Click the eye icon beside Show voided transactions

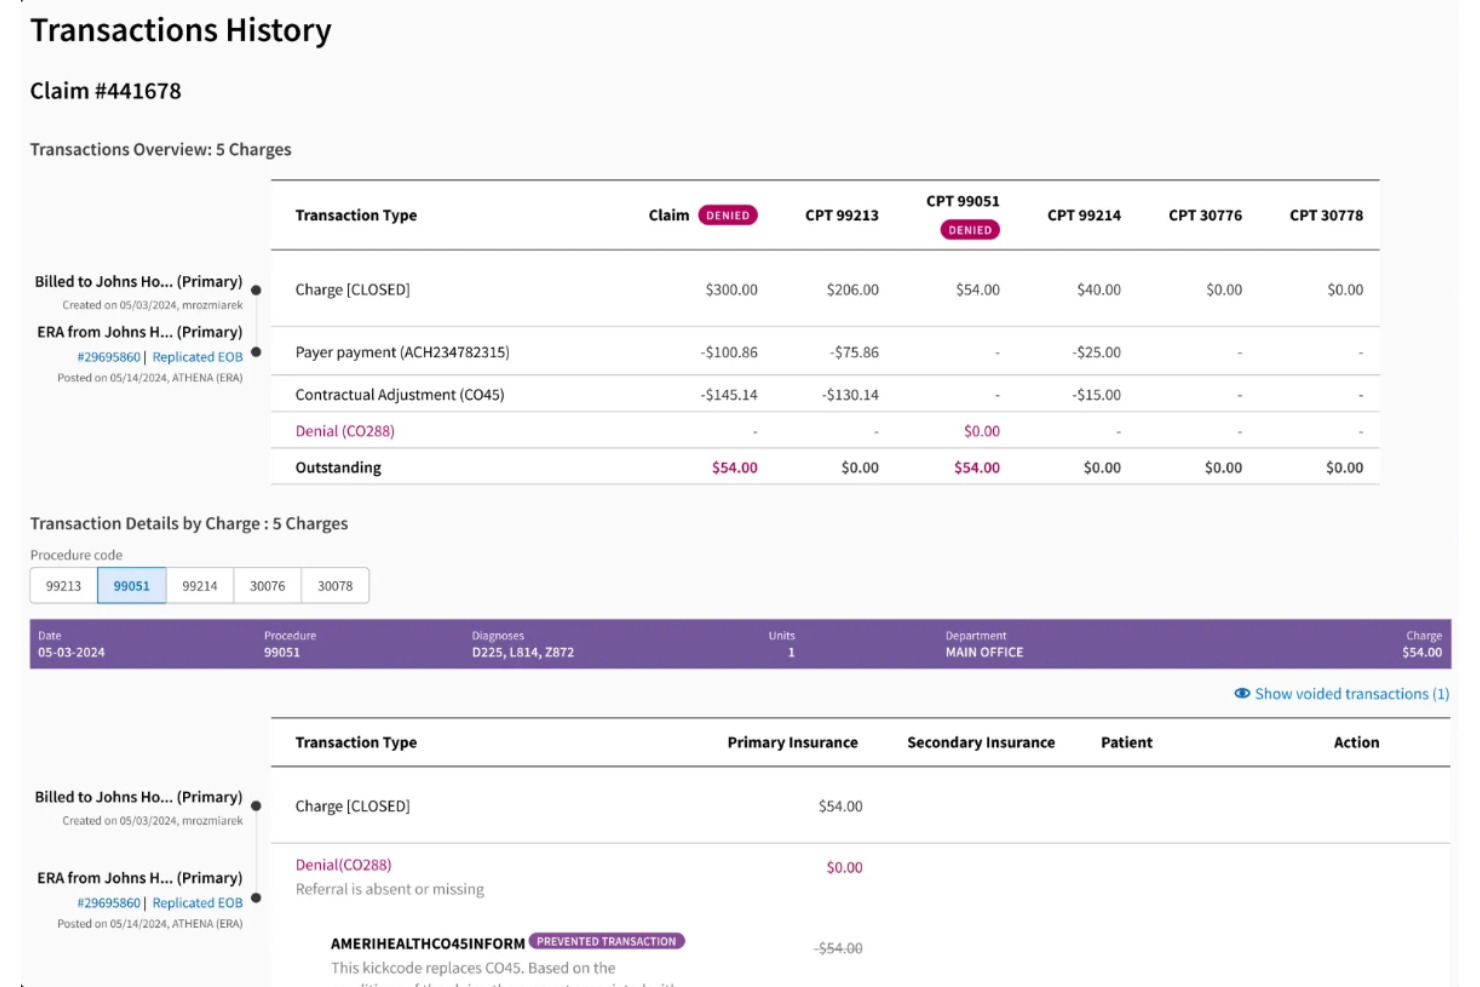pyautogui.click(x=1242, y=693)
